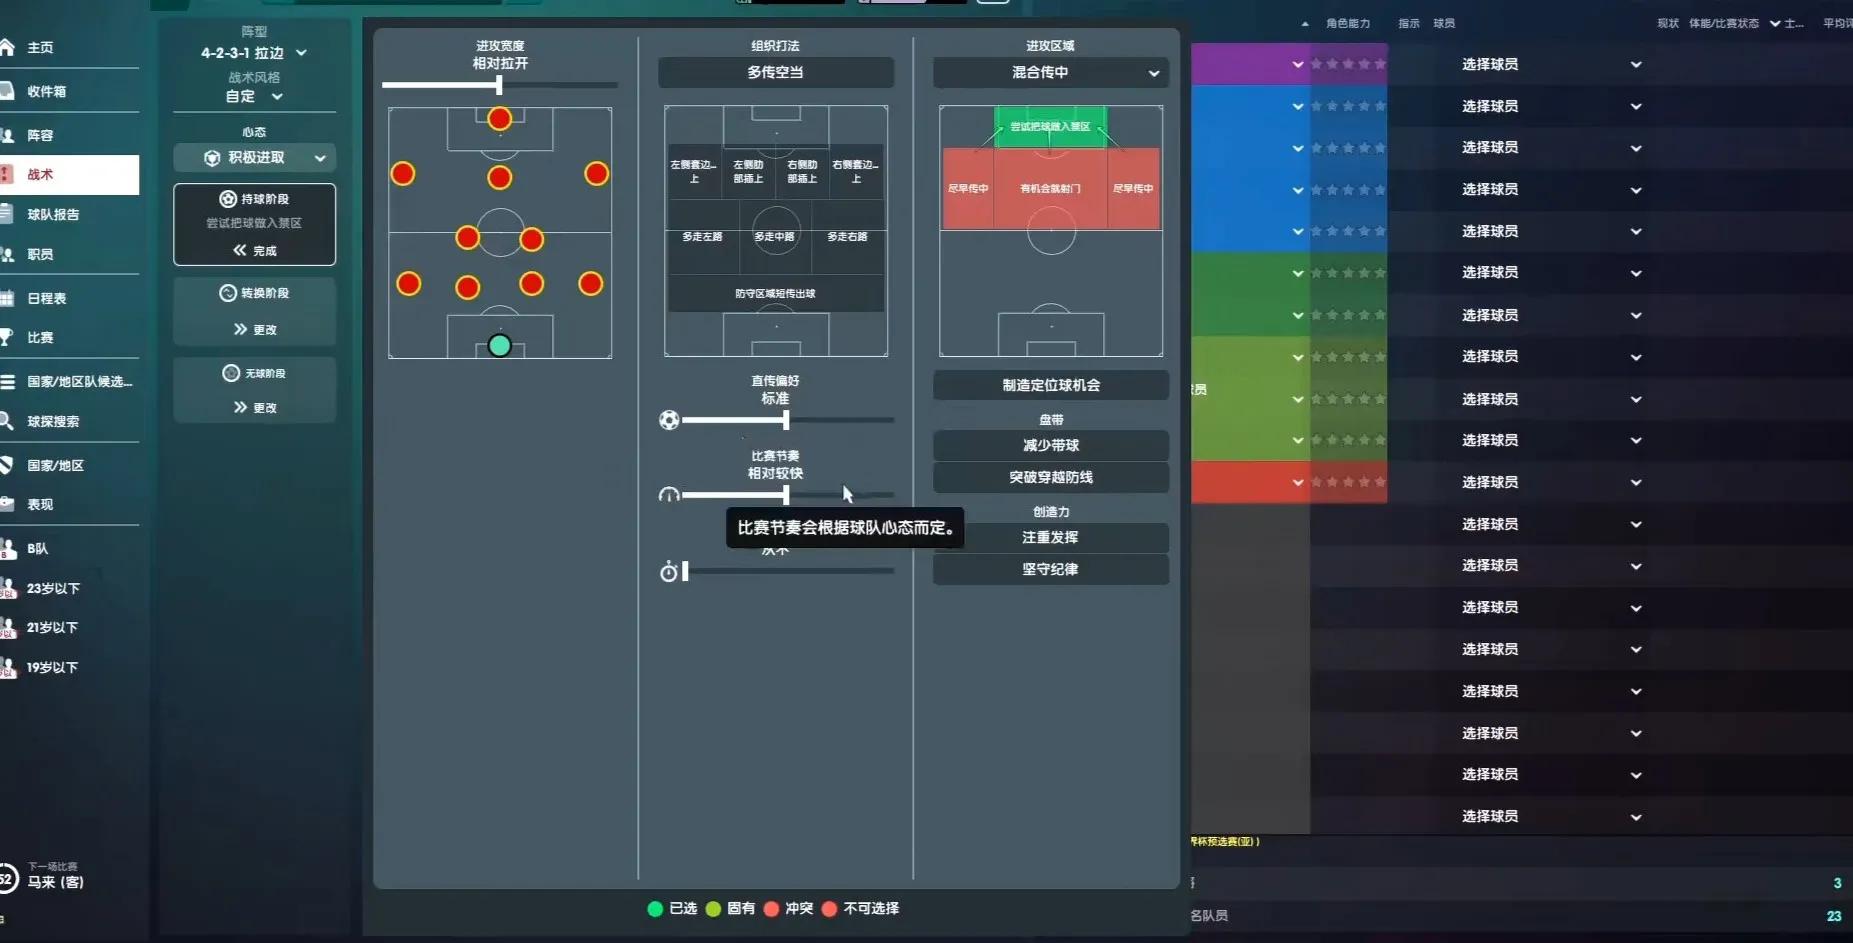Click the star rating in the purple row

click(1348, 64)
